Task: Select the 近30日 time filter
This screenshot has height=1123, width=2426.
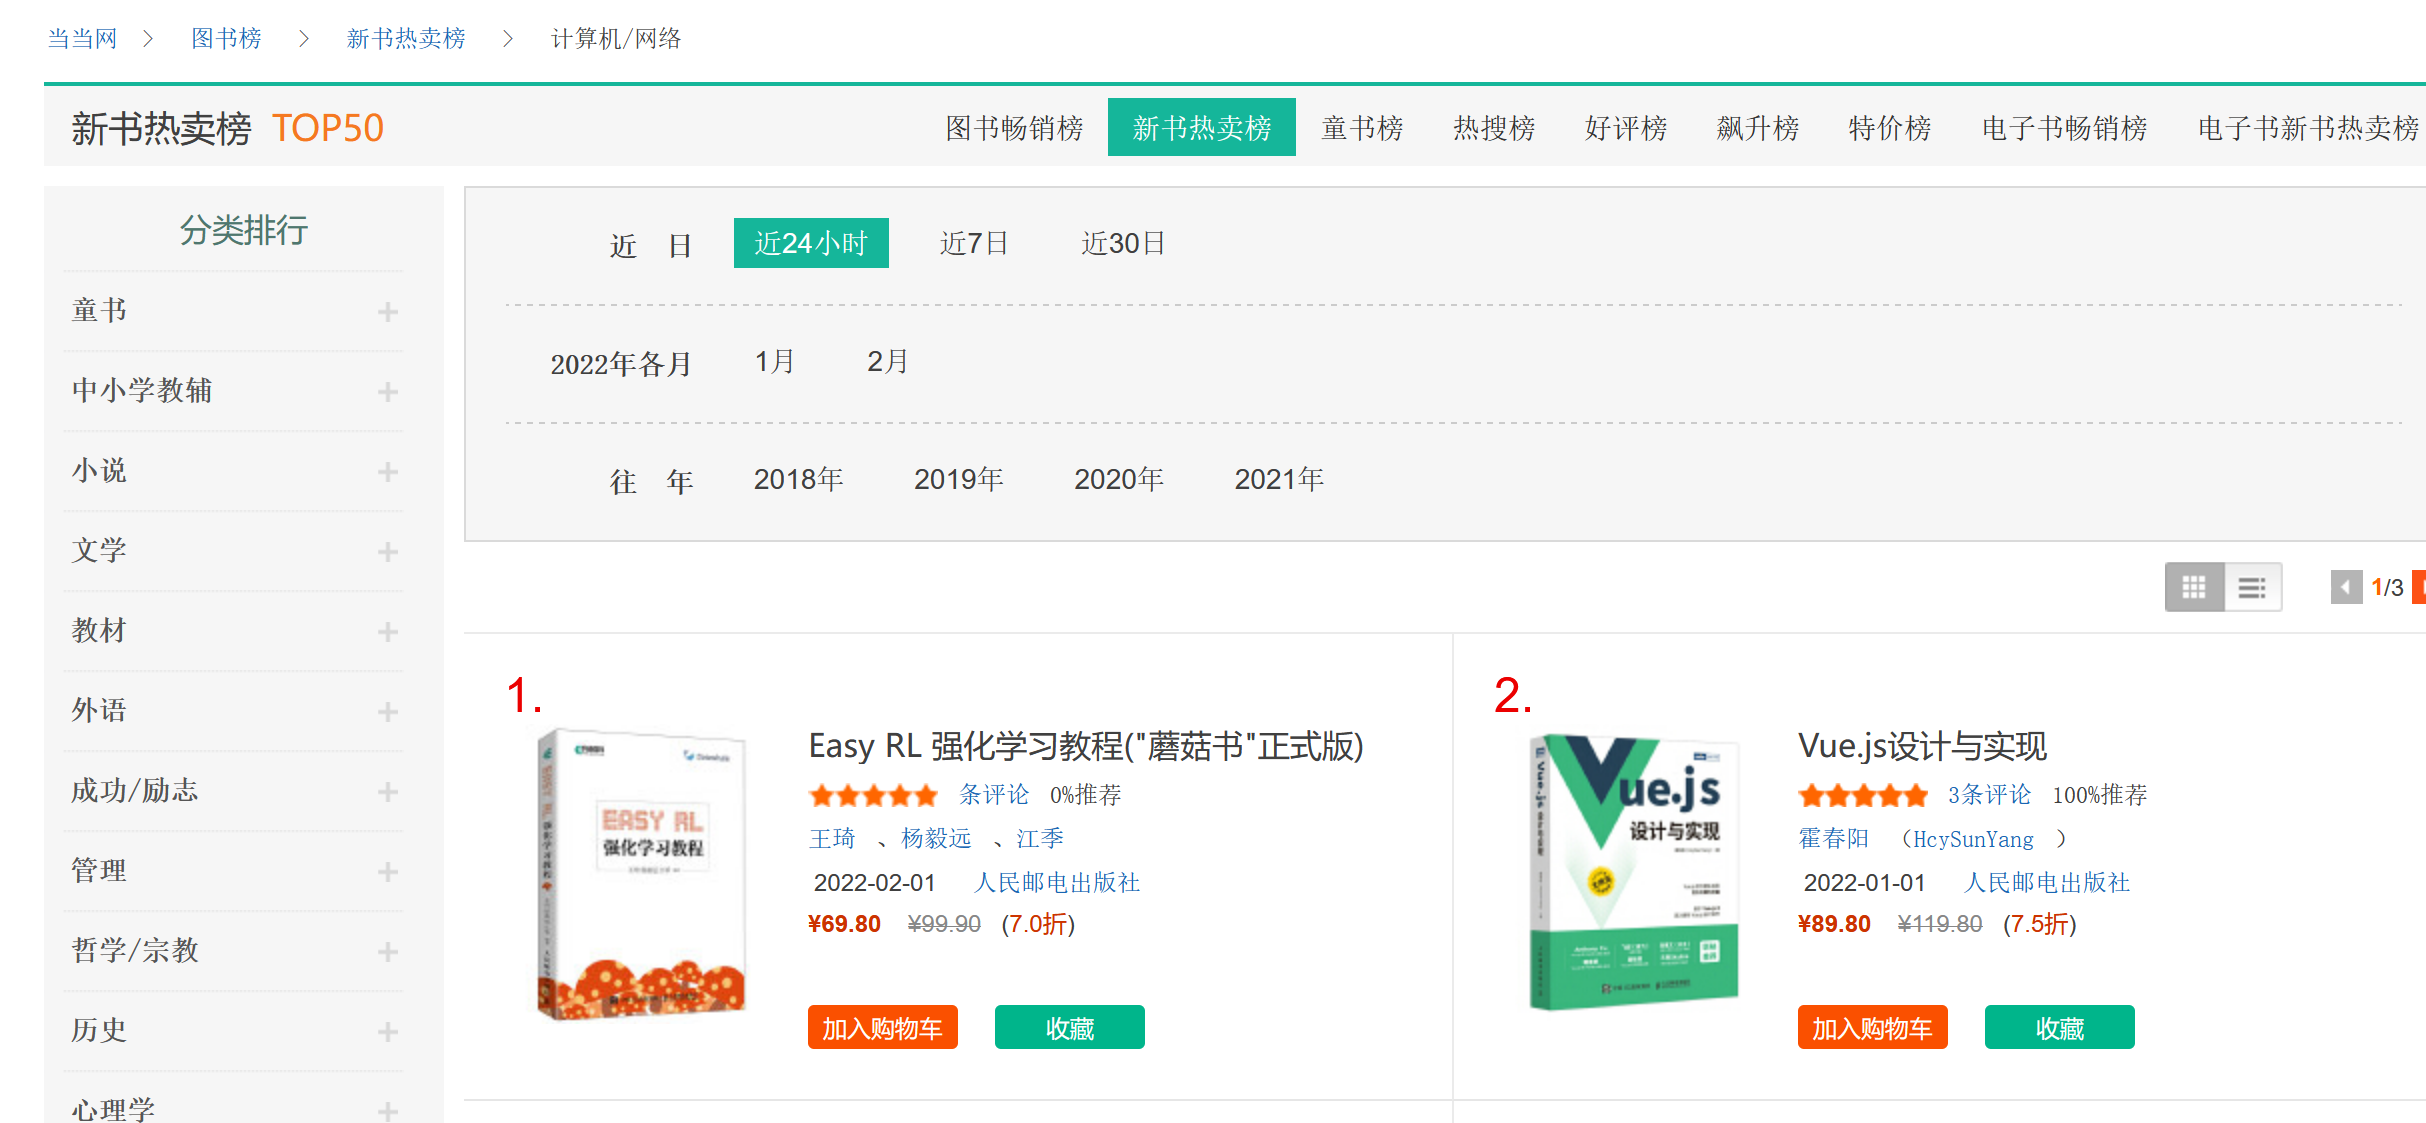Action: tap(1123, 243)
